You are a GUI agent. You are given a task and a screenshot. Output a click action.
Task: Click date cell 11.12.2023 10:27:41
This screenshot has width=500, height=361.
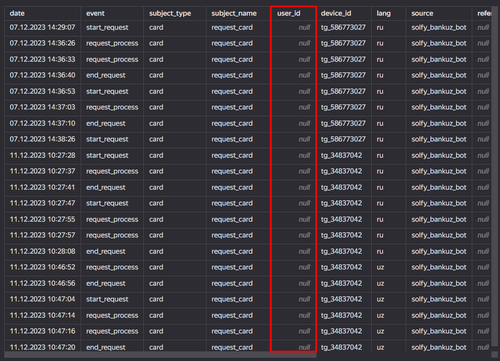coord(42,187)
